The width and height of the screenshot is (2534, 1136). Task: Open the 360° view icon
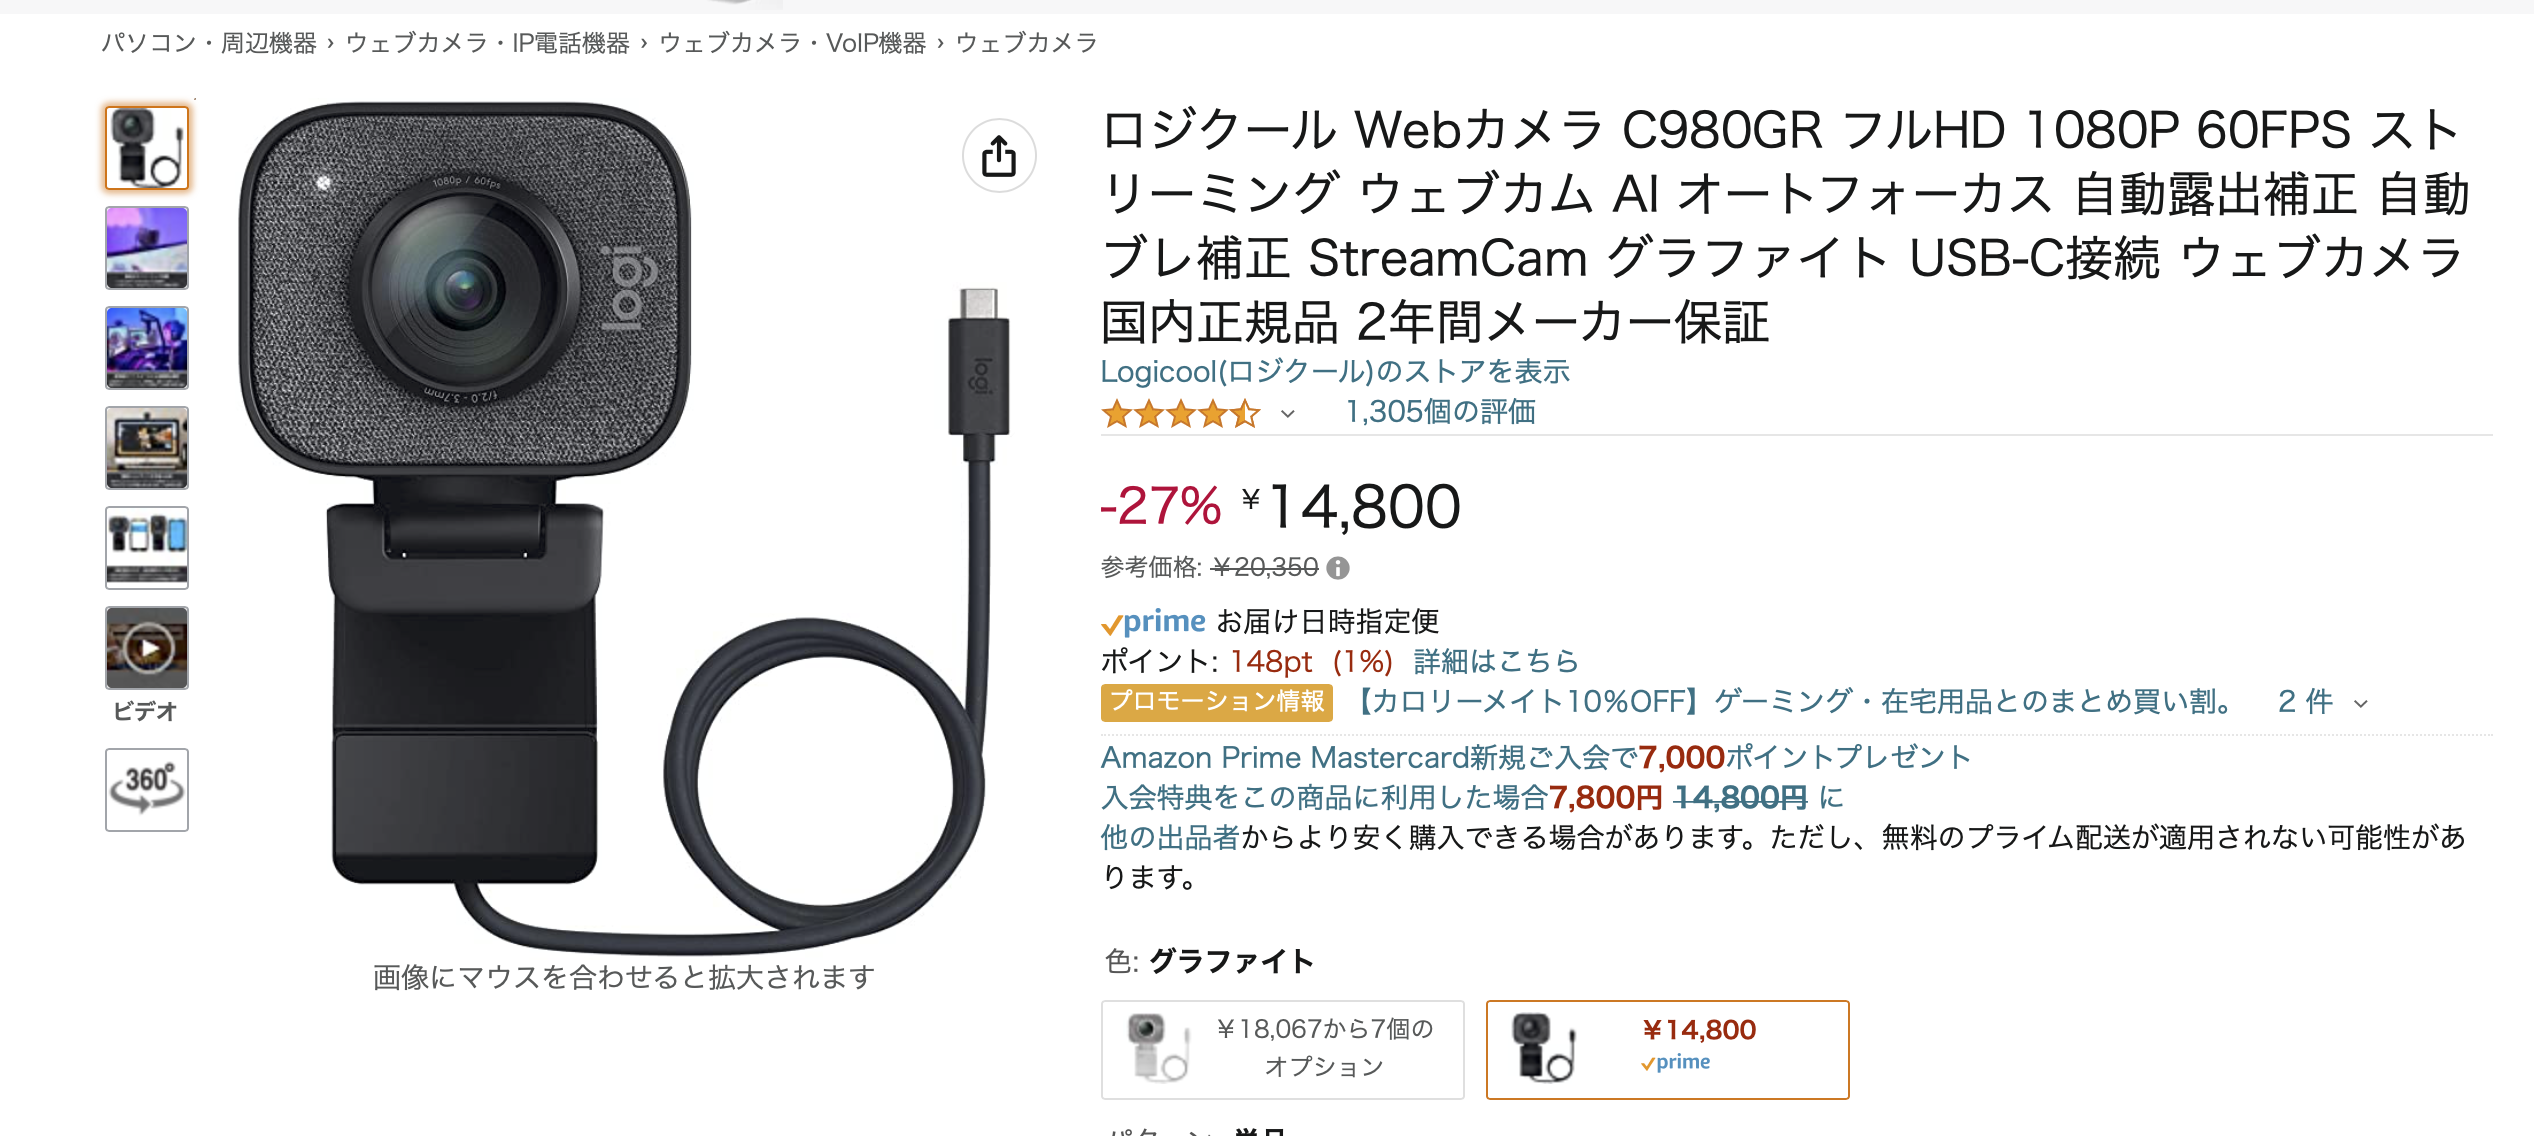click(147, 789)
